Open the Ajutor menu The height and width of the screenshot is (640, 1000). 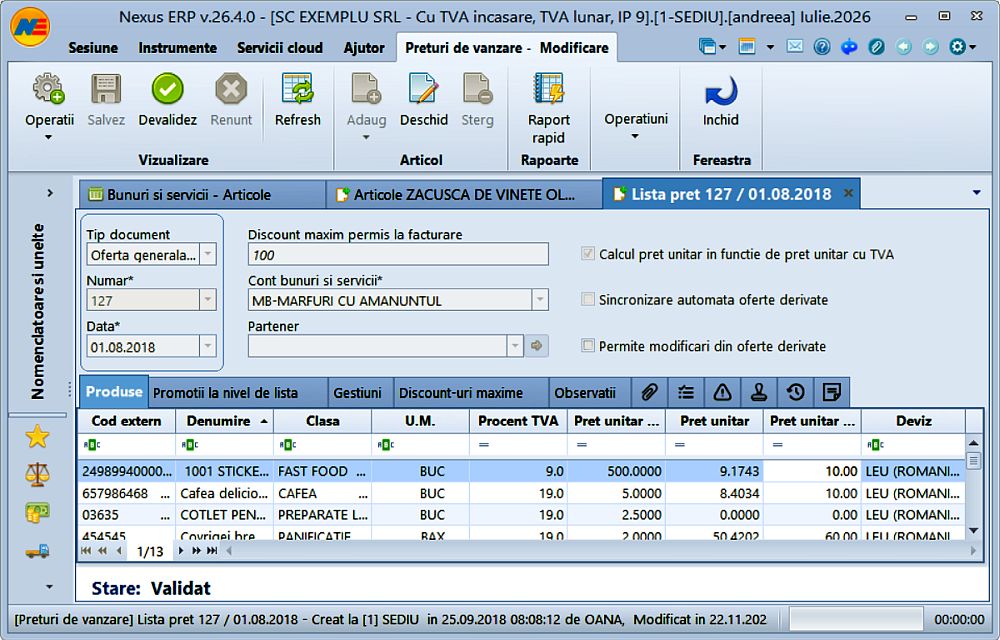pos(364,48)
